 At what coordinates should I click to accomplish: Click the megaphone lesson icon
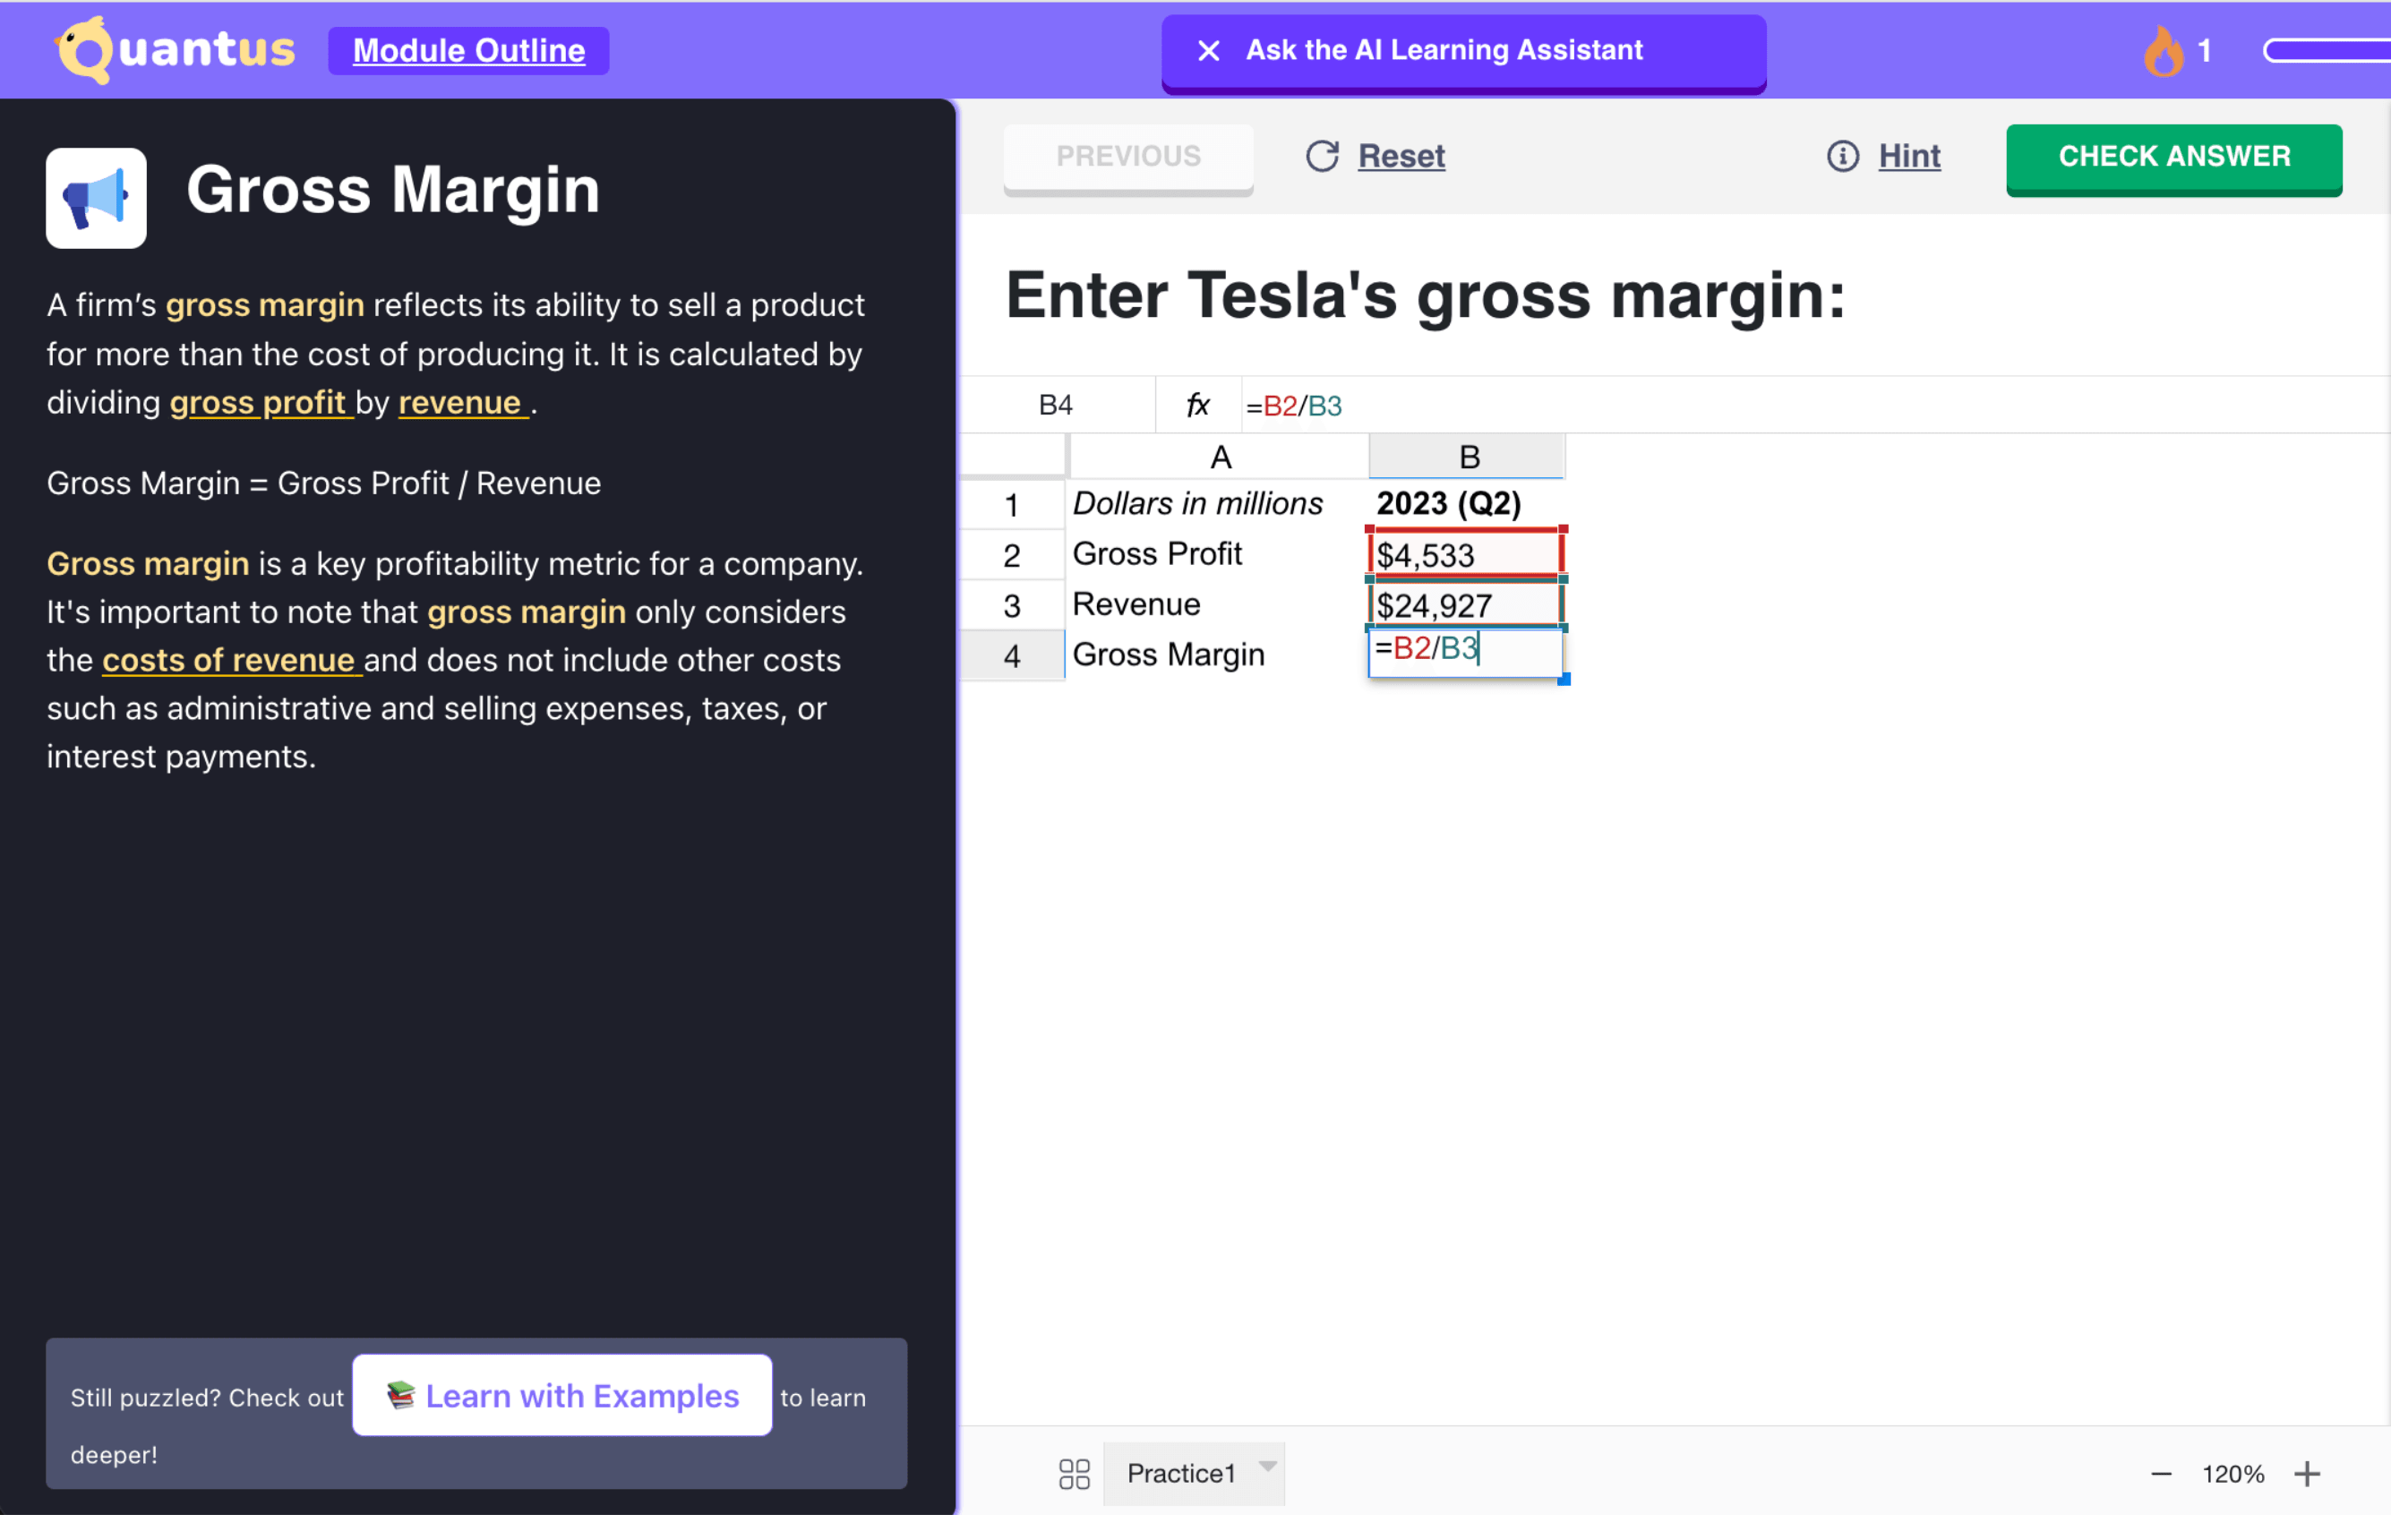point(96,198)
